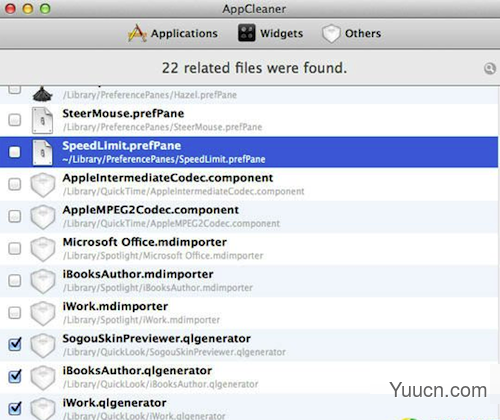
Task: Switch to the Others tab label
Action: (363, 33)
